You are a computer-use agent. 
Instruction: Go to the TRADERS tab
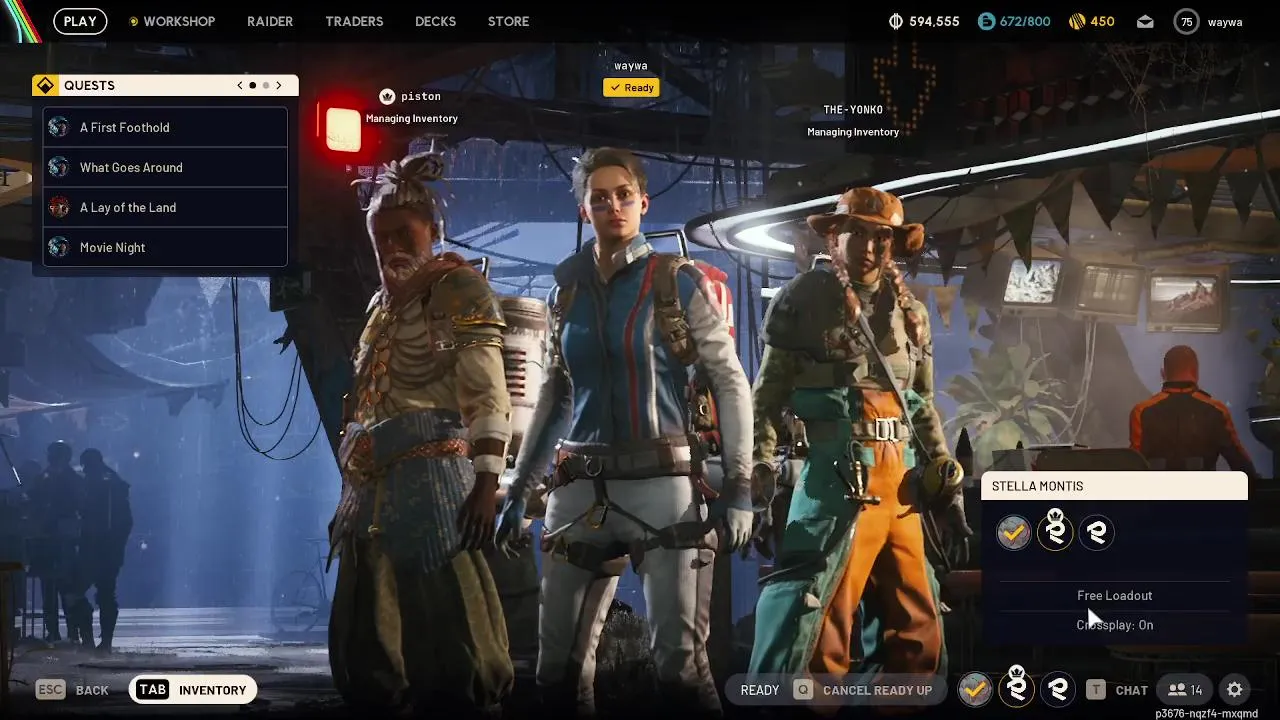[x=354, y=21]
